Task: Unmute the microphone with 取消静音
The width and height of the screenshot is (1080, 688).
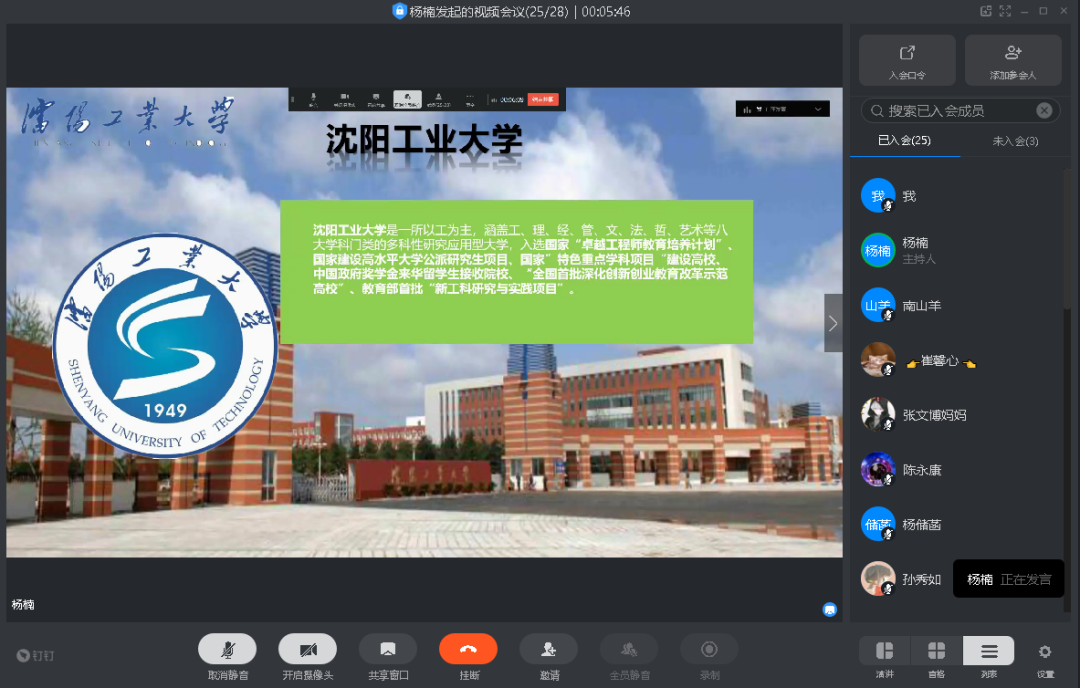Action: [227, 649]
